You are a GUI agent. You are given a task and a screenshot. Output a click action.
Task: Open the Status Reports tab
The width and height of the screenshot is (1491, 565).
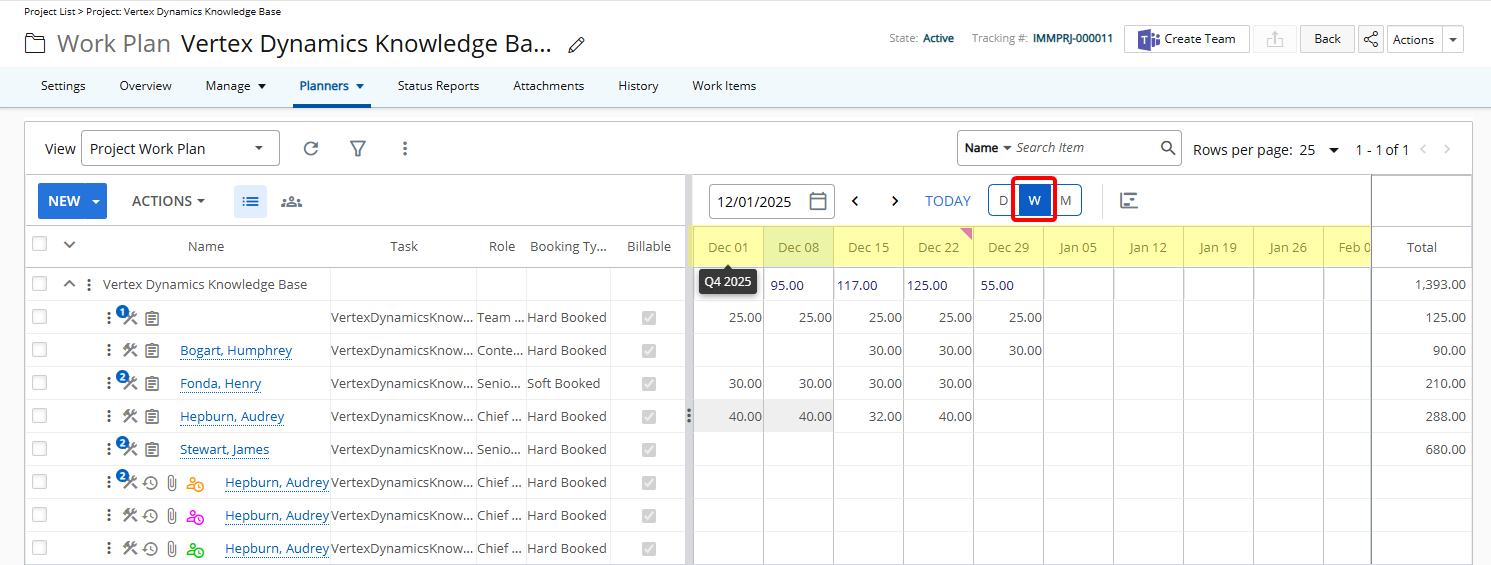pyautogui.click(x=438, y=86)
